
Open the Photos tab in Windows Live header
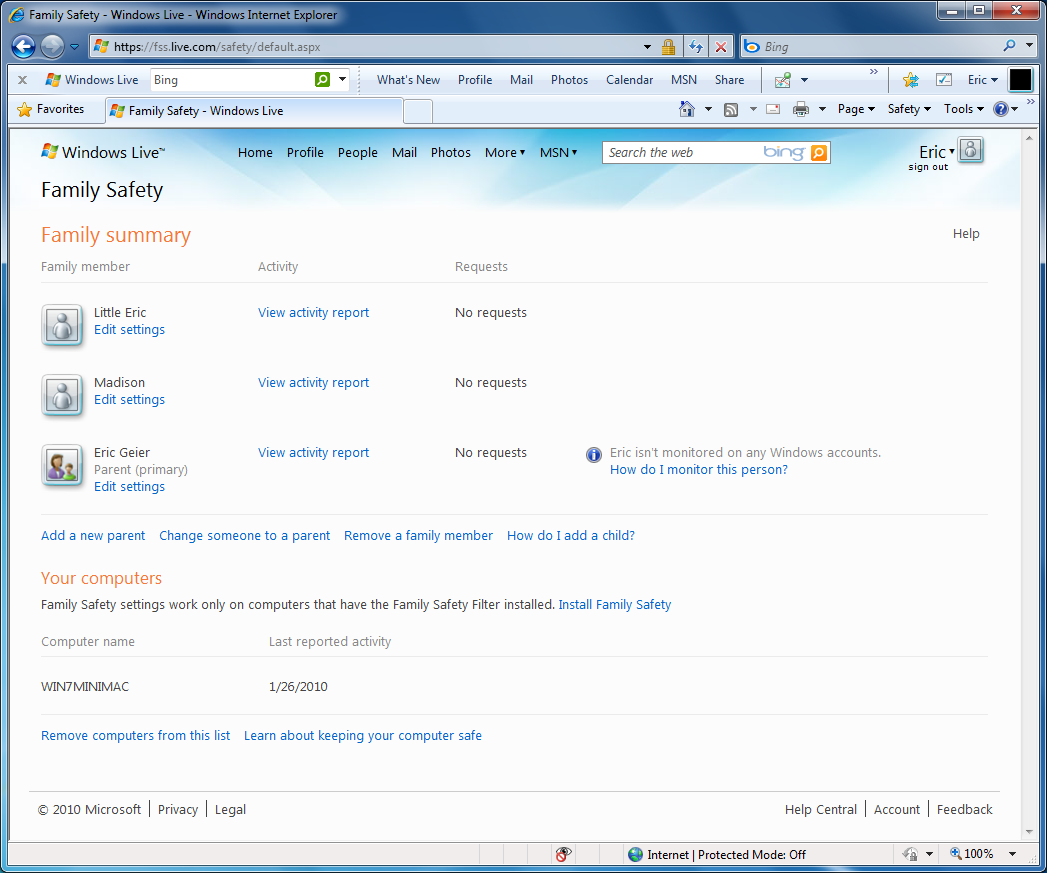451,152
